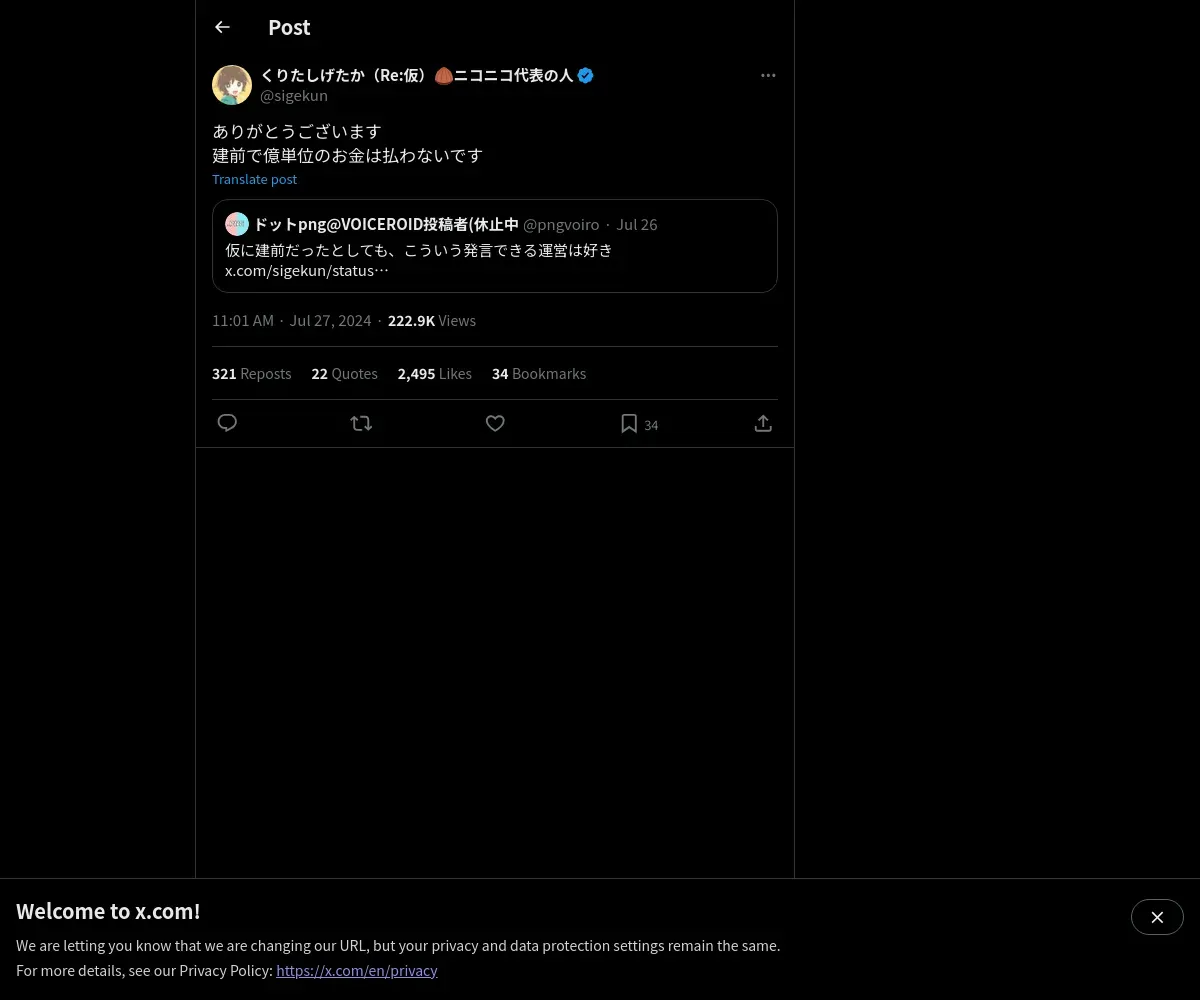1200x1000 pixels.
Task: Click the share upload icon
Action: (763, 423)
